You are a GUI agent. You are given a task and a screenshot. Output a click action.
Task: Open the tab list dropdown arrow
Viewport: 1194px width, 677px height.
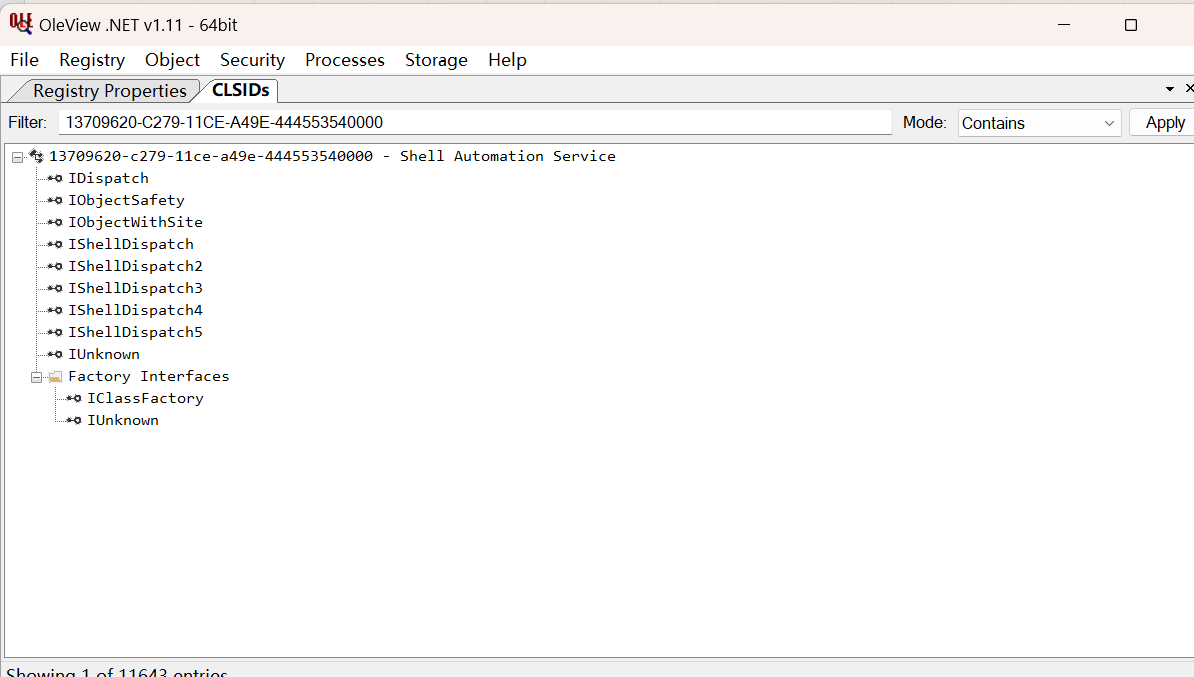pyautogui.click(x=1170, y=89)
